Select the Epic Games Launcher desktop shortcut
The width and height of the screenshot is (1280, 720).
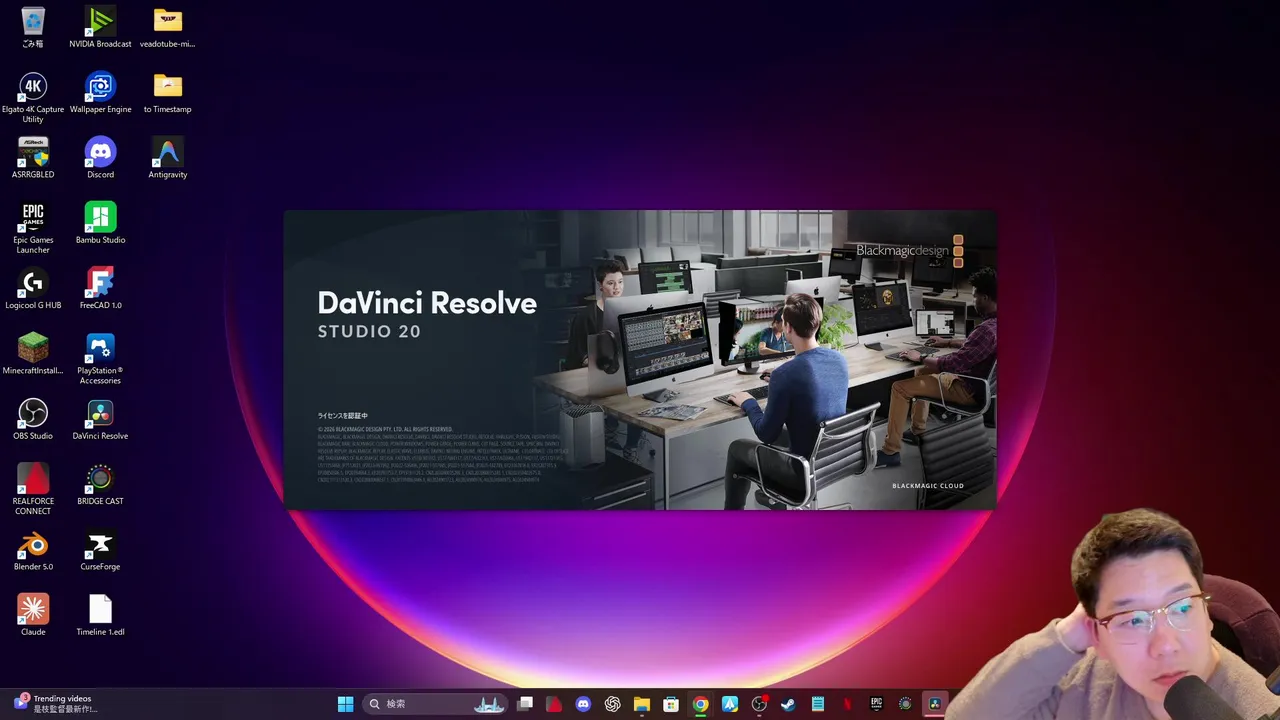(33, 228)
